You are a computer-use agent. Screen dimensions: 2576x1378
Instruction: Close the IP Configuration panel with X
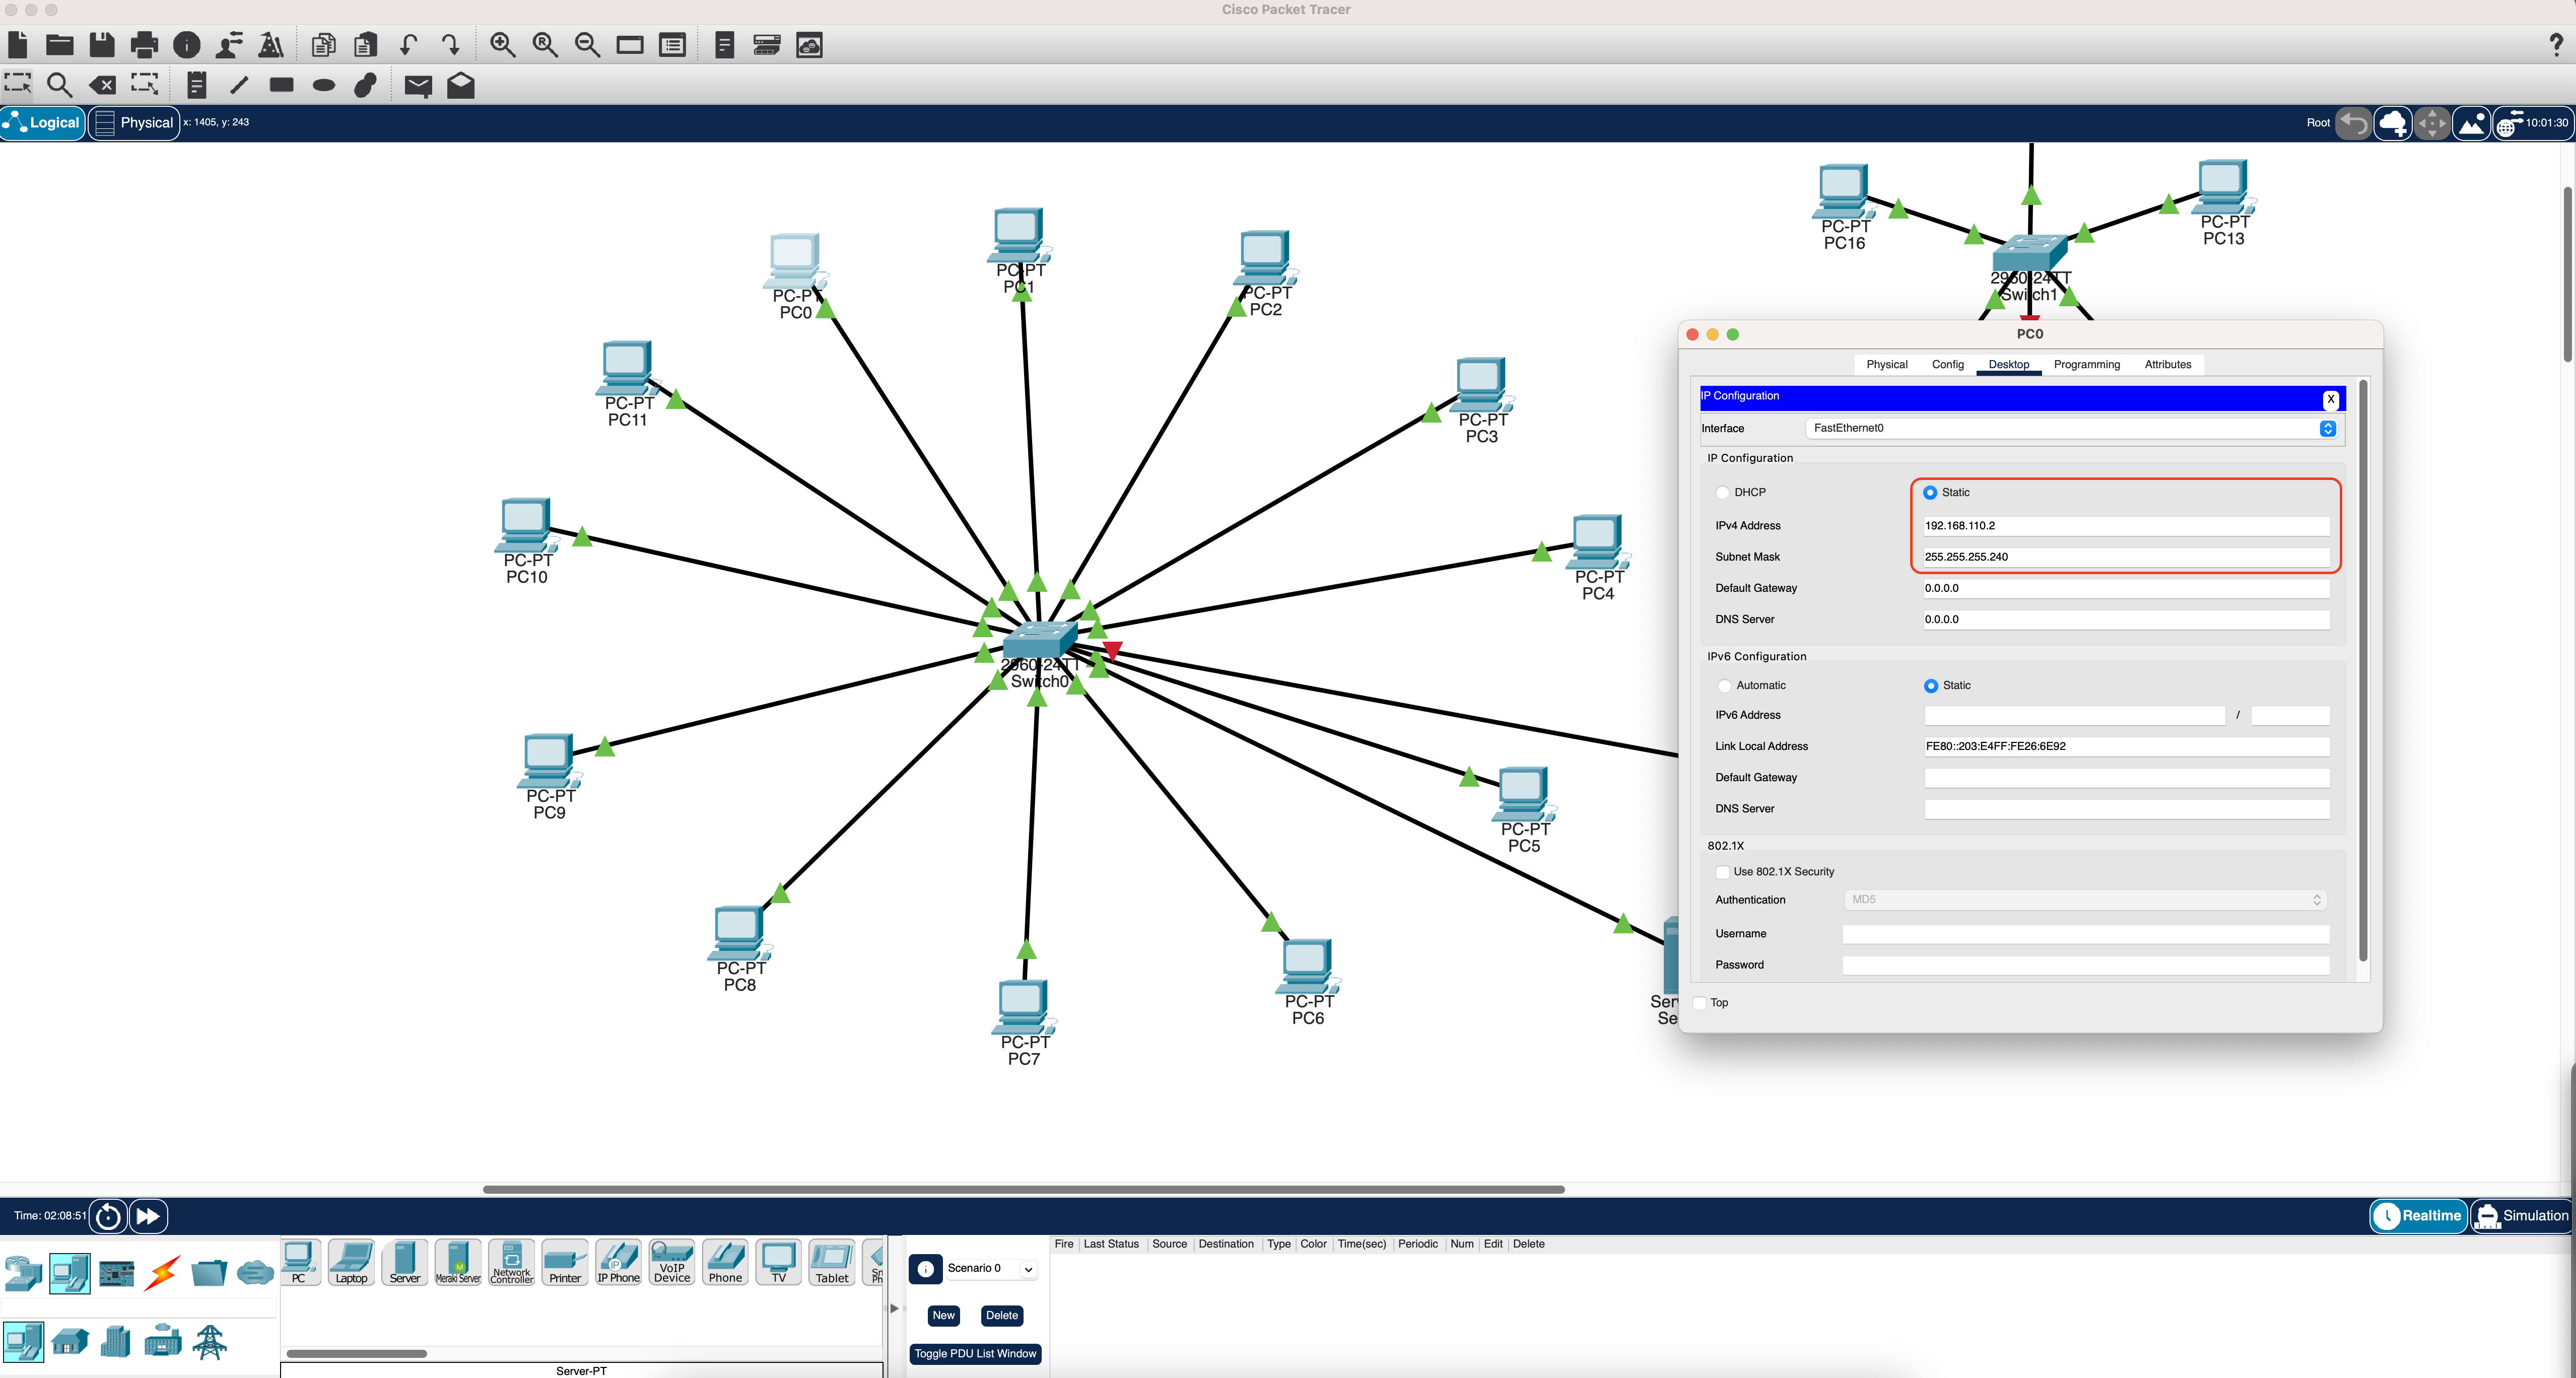pos(2330,399)
